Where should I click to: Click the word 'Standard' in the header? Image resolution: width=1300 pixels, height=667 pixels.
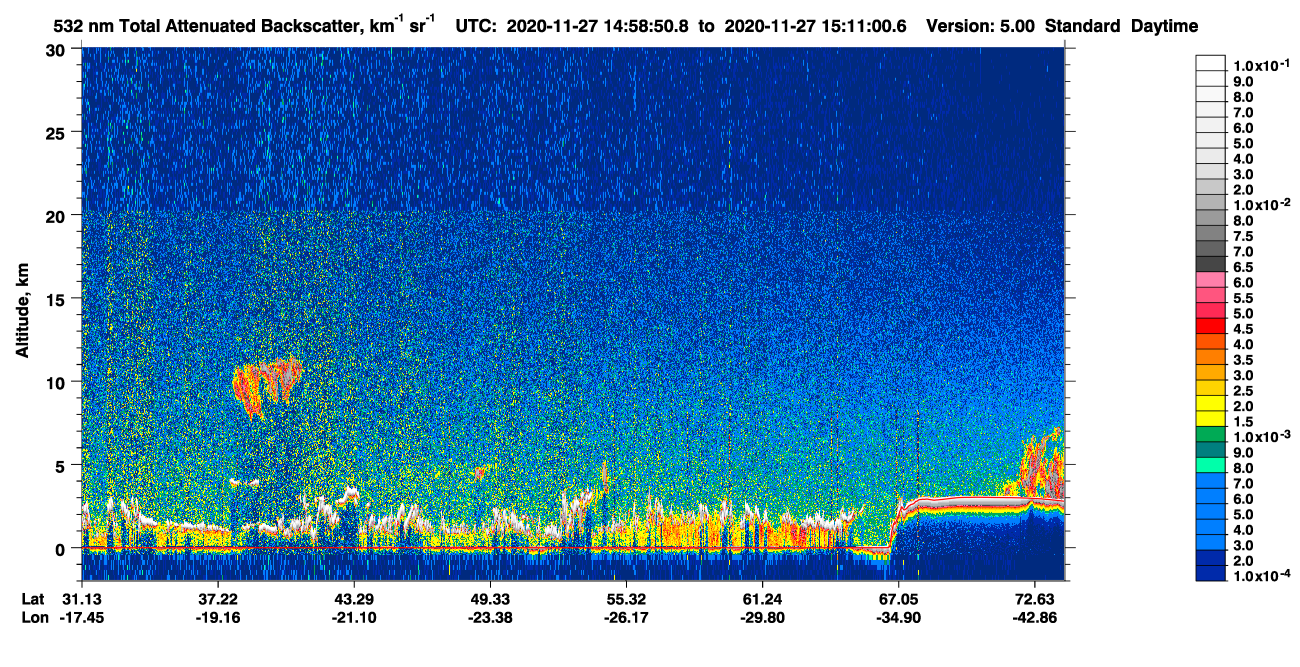click(1083, 27)
